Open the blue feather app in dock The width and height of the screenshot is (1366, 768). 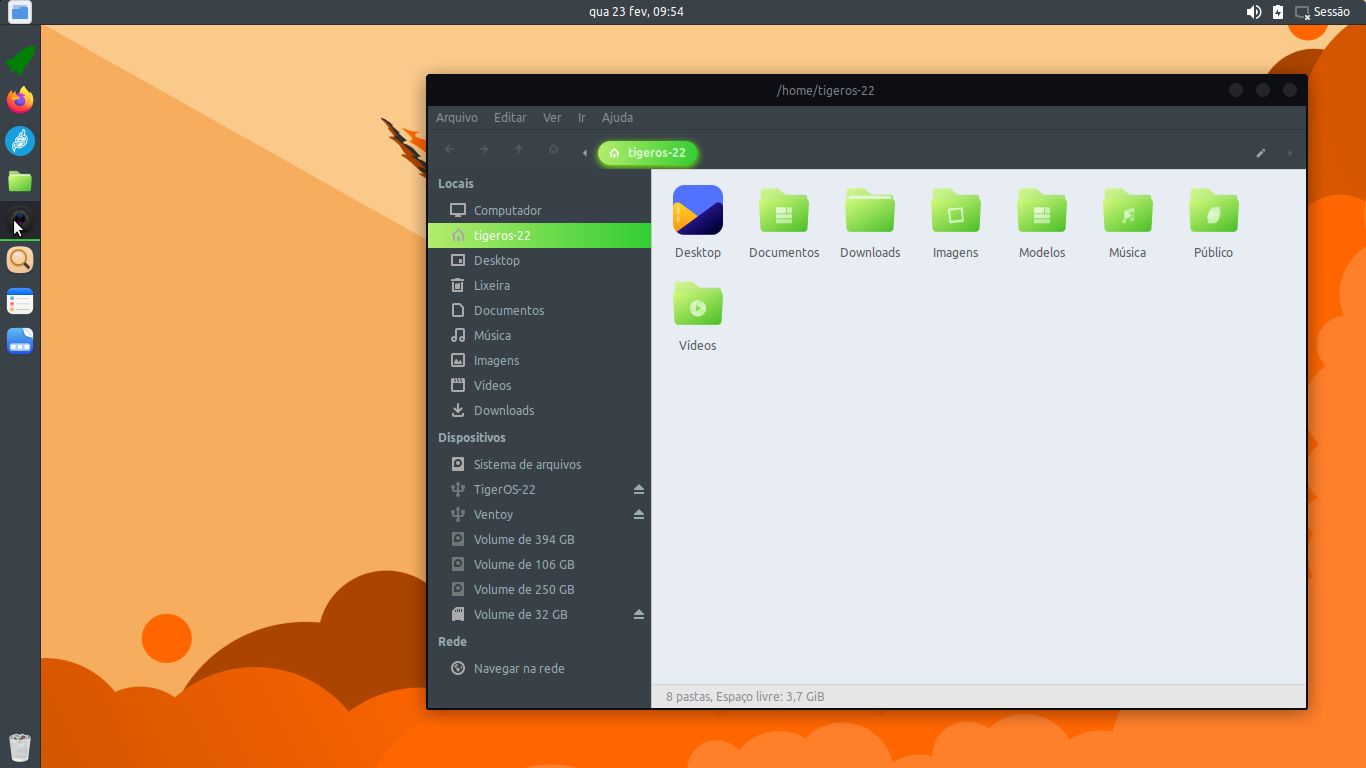[x=20, y=141]
